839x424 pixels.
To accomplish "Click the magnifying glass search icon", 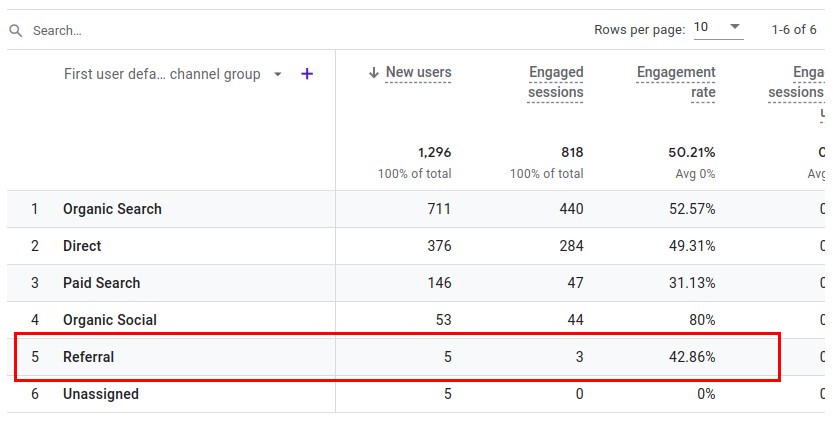I will [16, 31].
